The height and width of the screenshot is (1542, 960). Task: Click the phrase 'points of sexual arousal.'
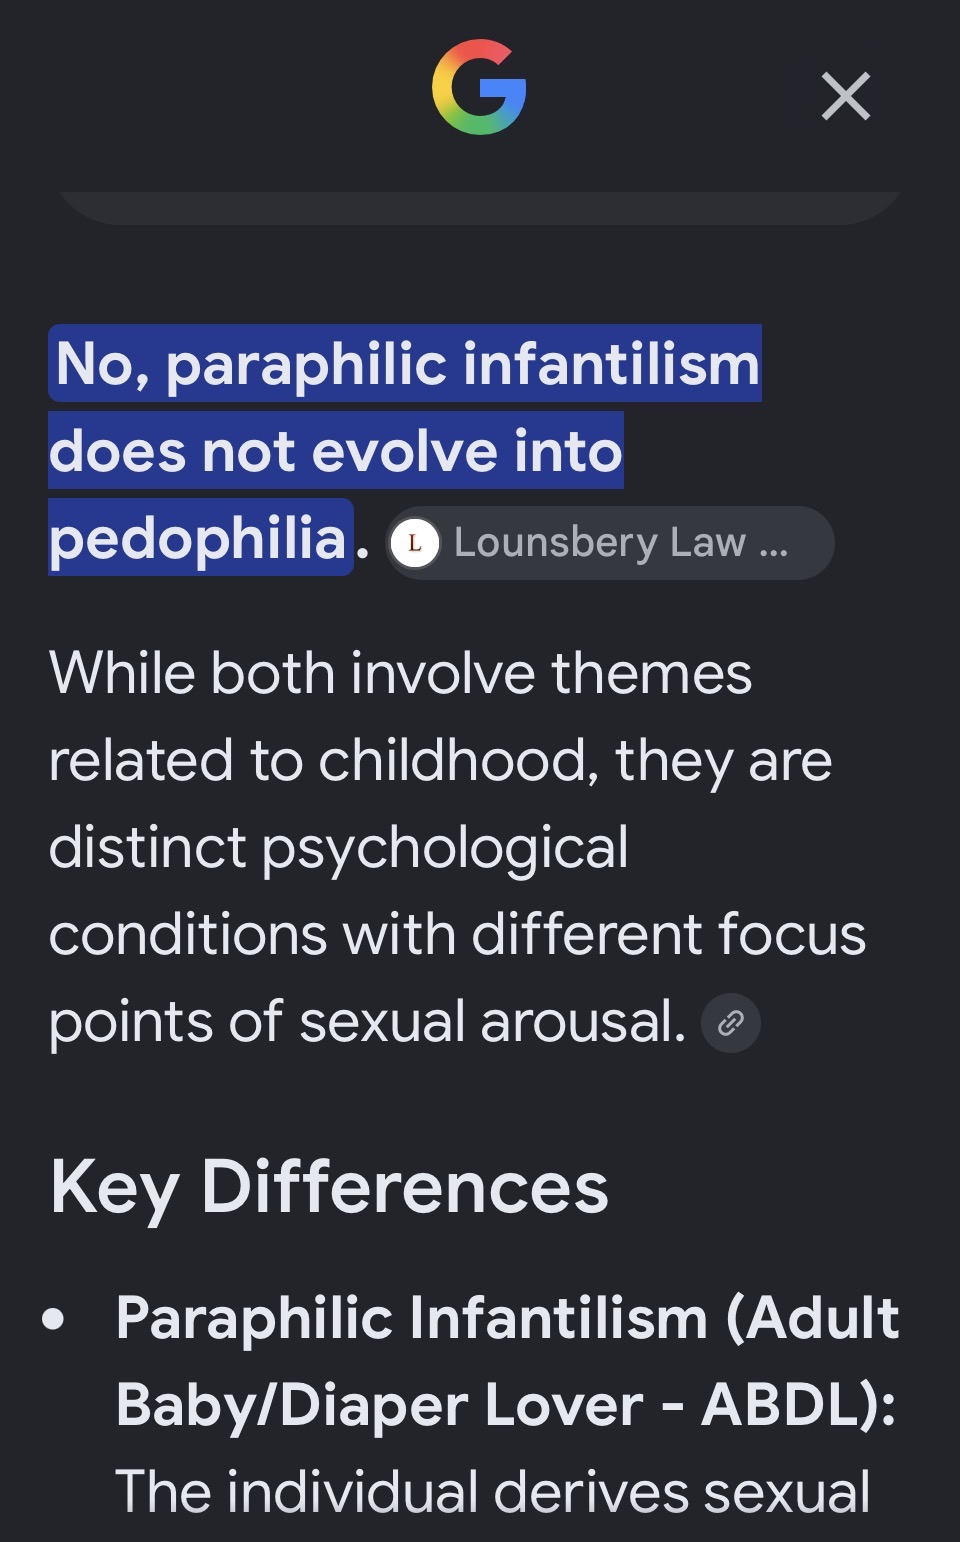point(368,1022)
